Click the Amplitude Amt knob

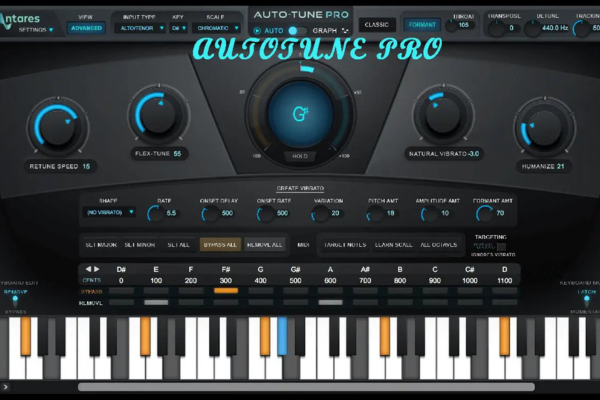pos(429,214)
